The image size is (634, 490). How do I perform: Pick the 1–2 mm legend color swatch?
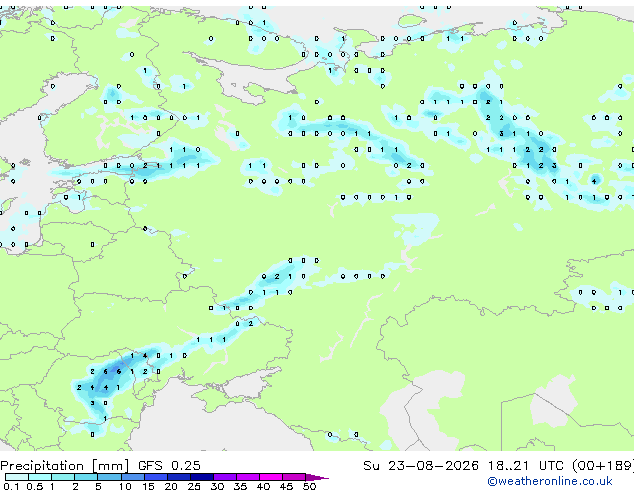[x=63, y=477]
